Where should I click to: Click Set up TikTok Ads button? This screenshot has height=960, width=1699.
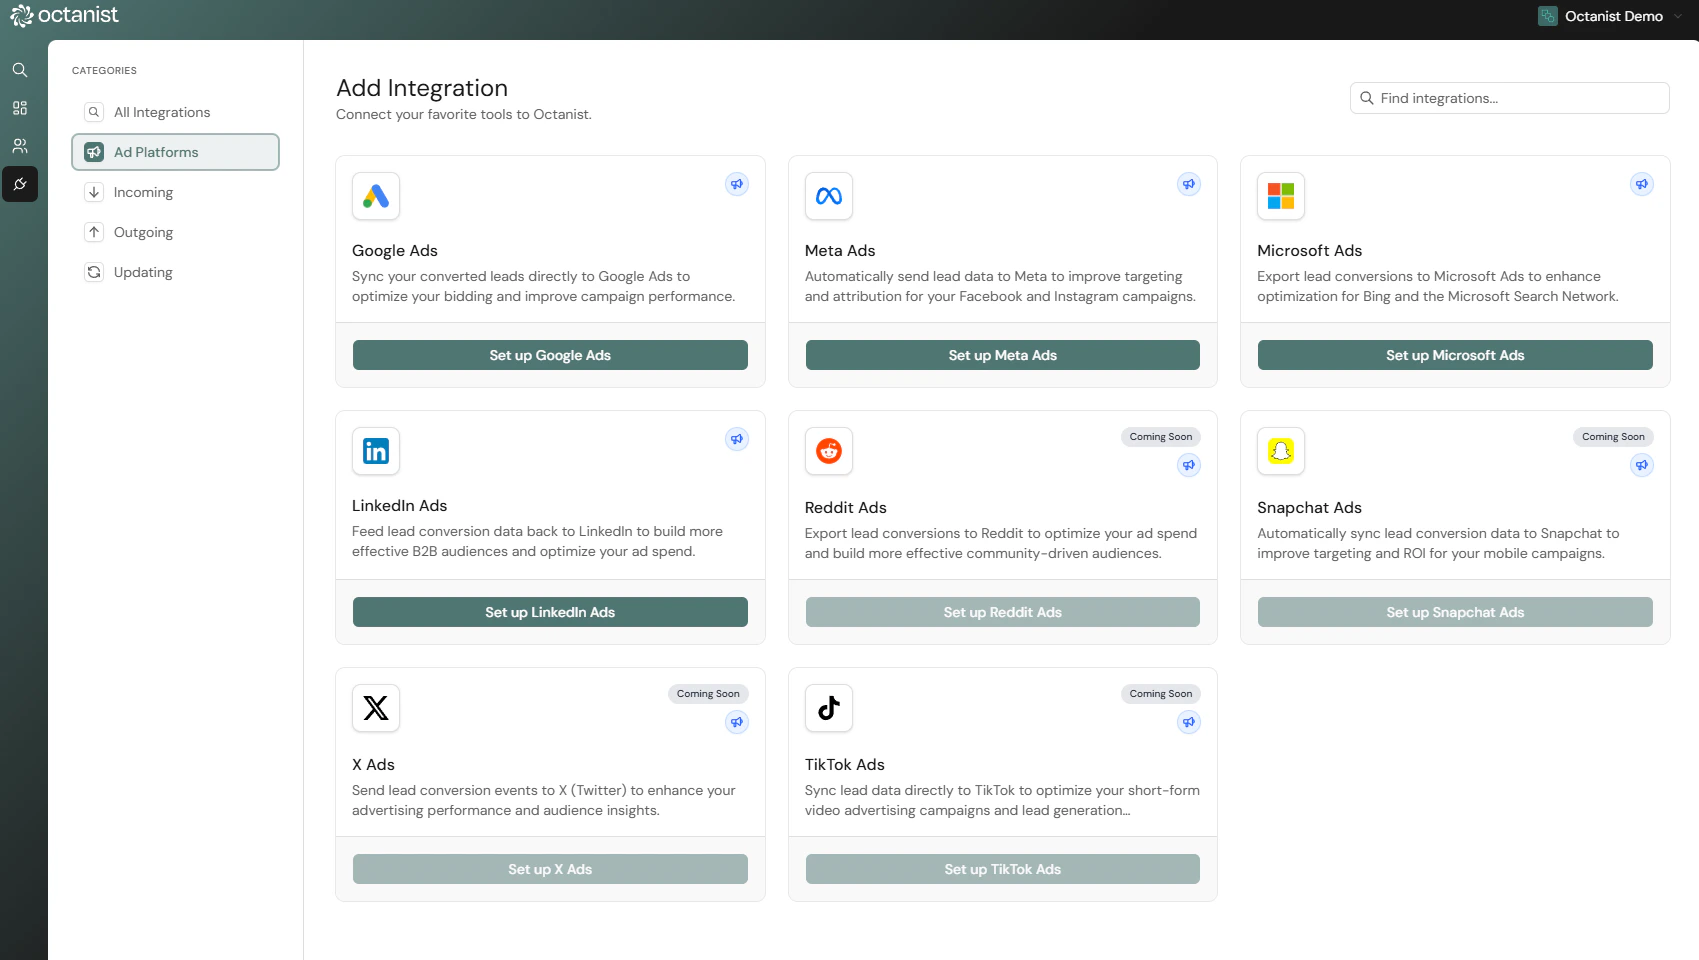tap(1003, 869)
